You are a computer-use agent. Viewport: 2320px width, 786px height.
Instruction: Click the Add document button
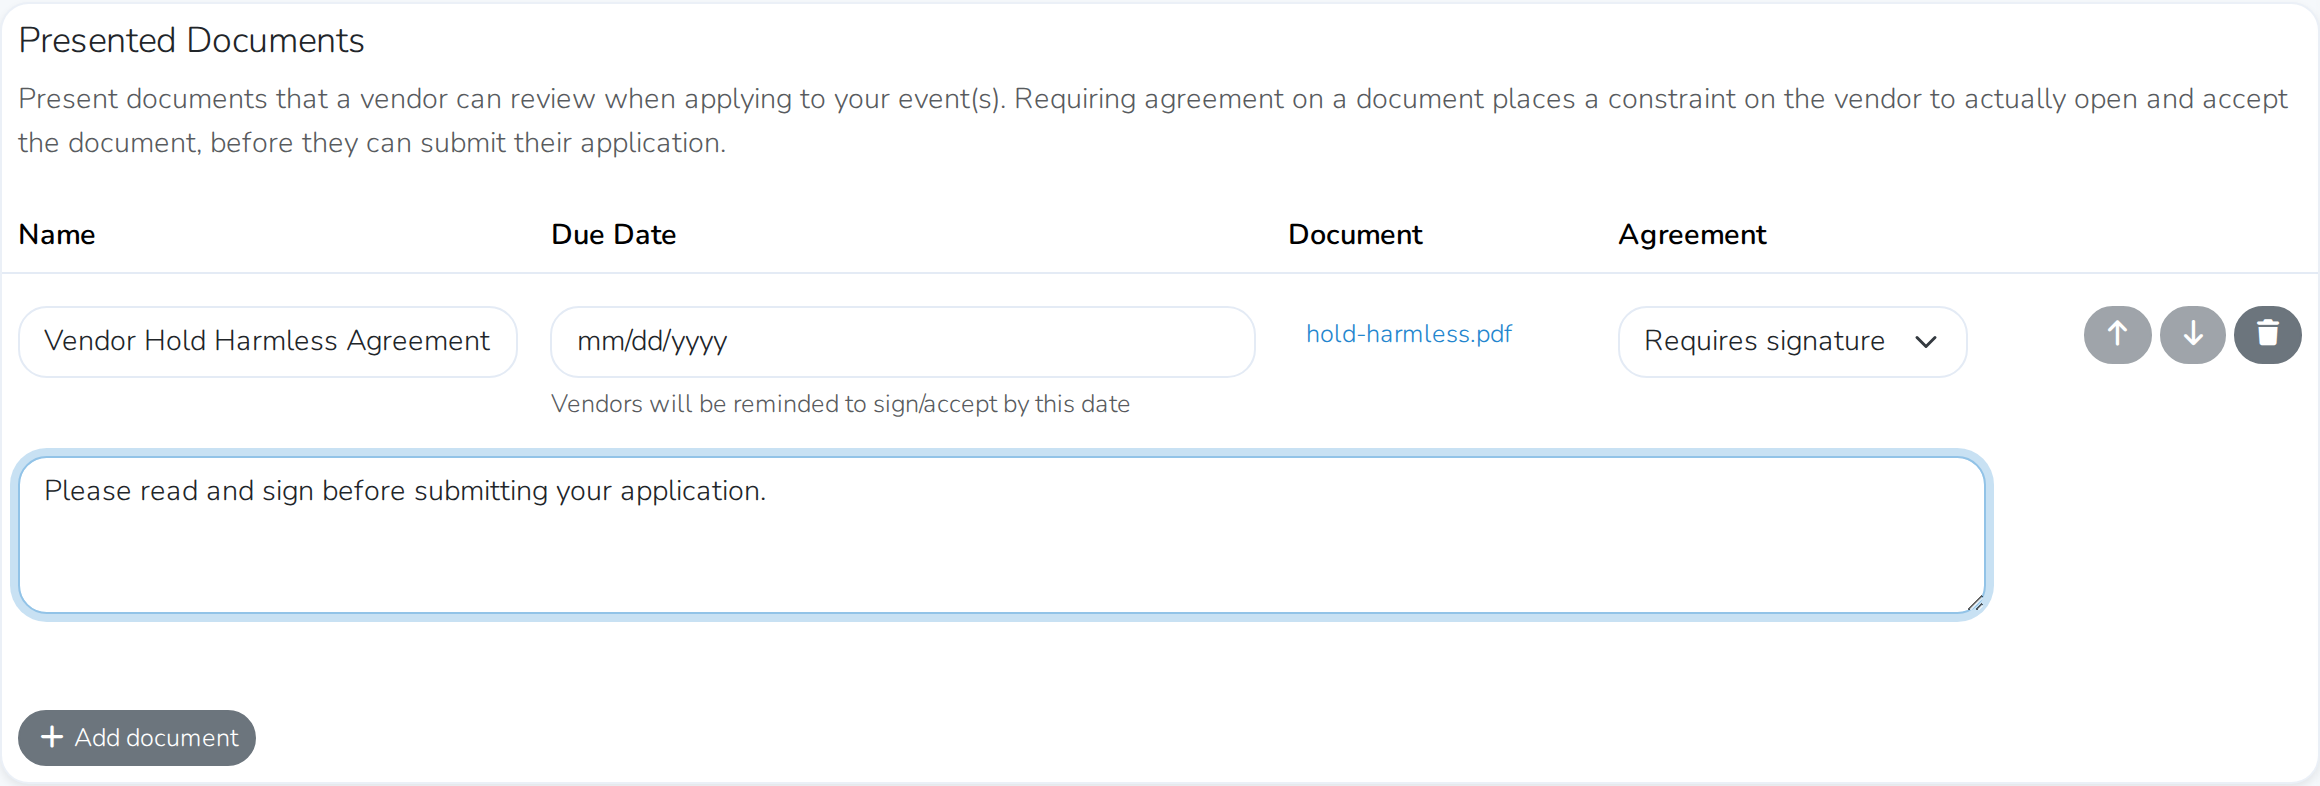[137, 738]
